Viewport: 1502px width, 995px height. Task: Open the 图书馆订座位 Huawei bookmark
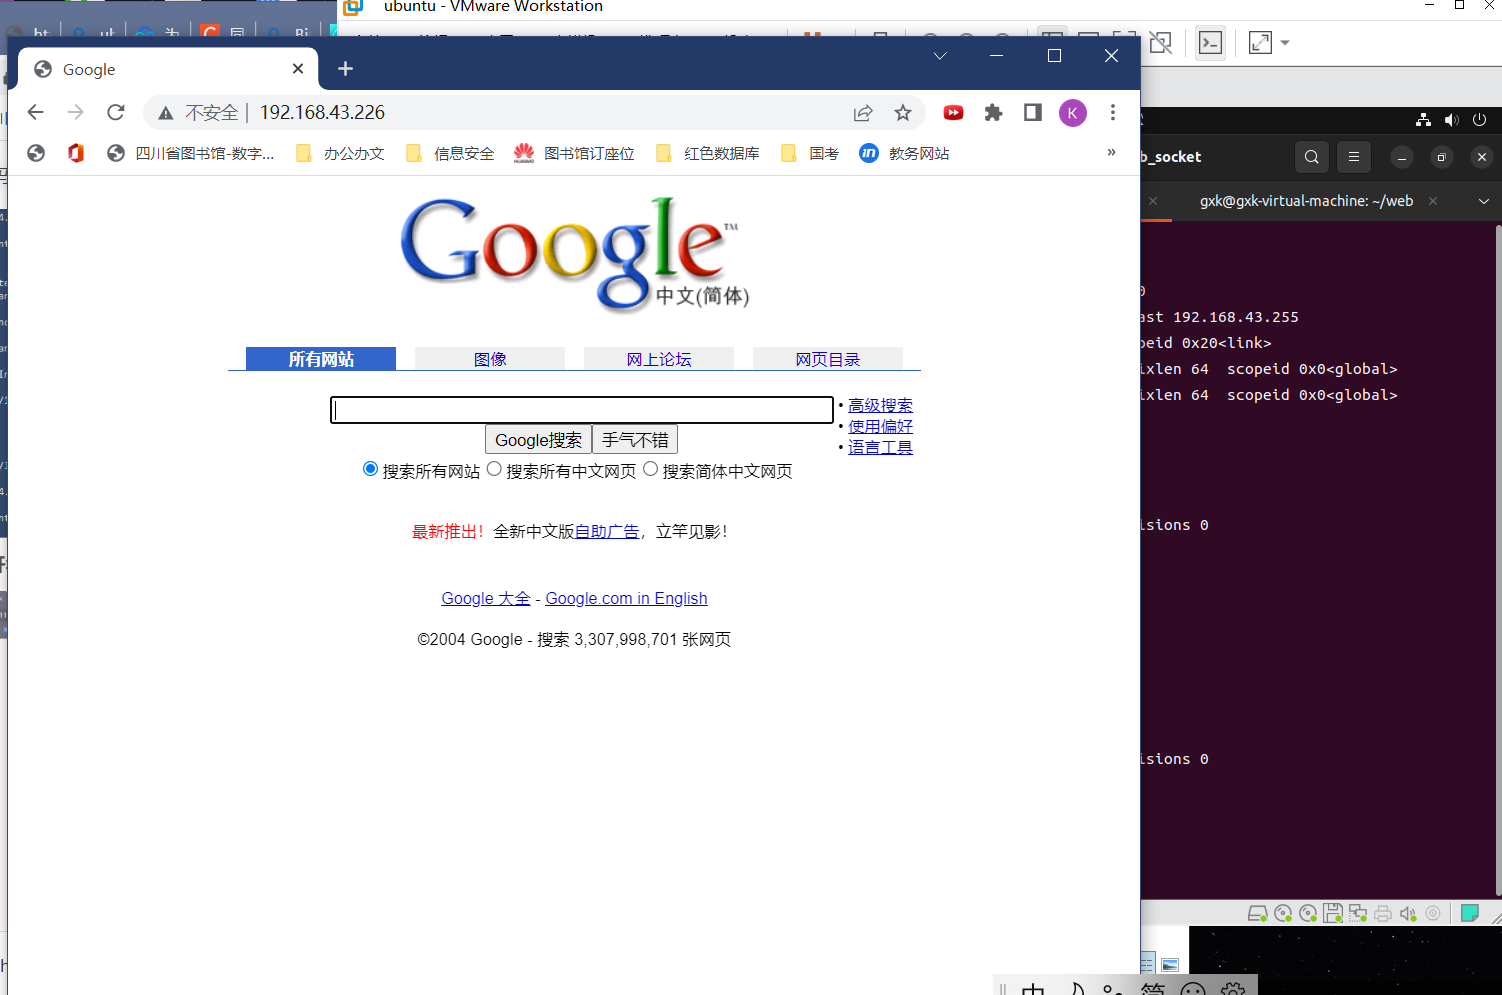(574, 153)
